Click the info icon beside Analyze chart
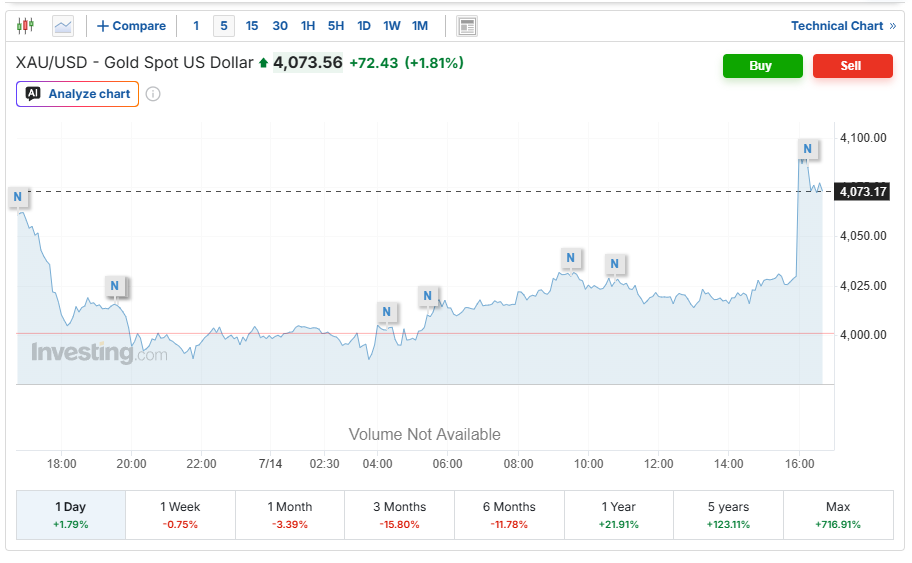This screenshot has height=563, width=912. [x=153, y=94]
